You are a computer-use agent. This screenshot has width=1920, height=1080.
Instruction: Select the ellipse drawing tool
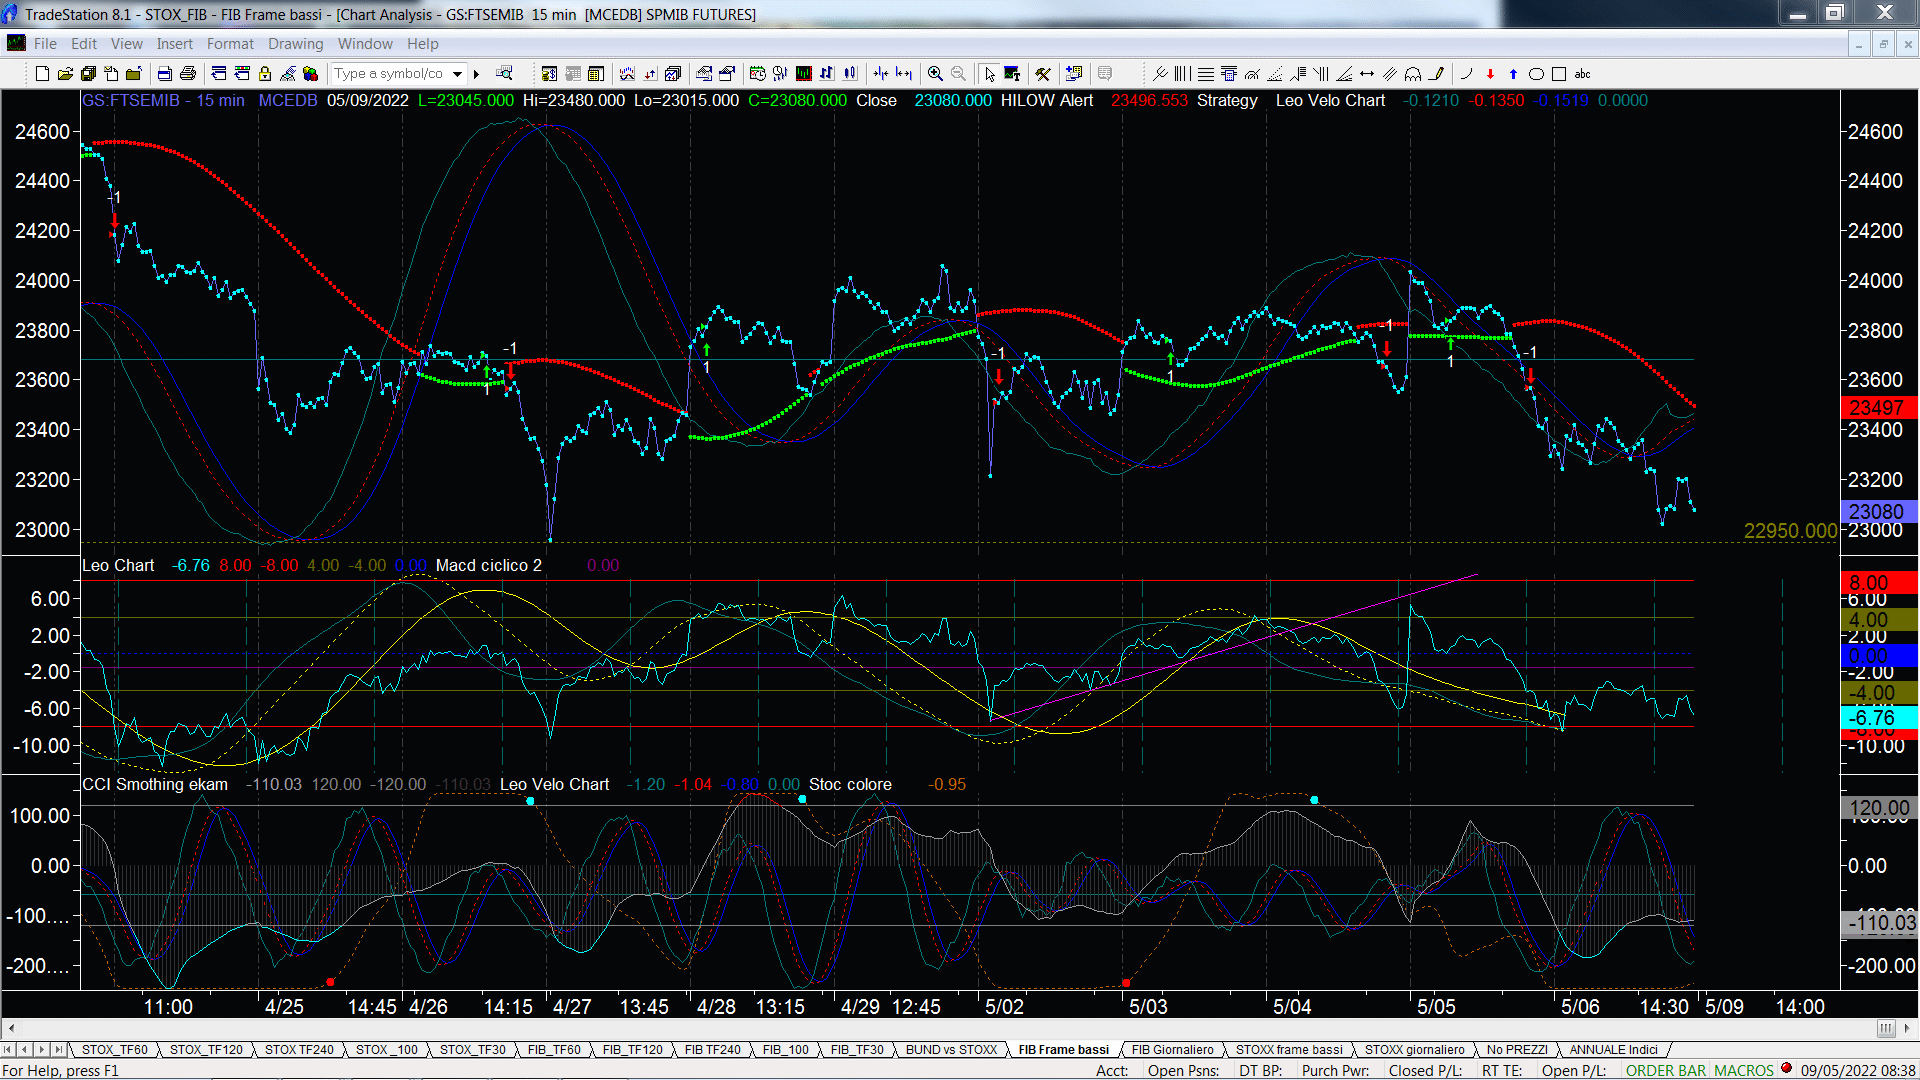click(x=1536, y=74)
